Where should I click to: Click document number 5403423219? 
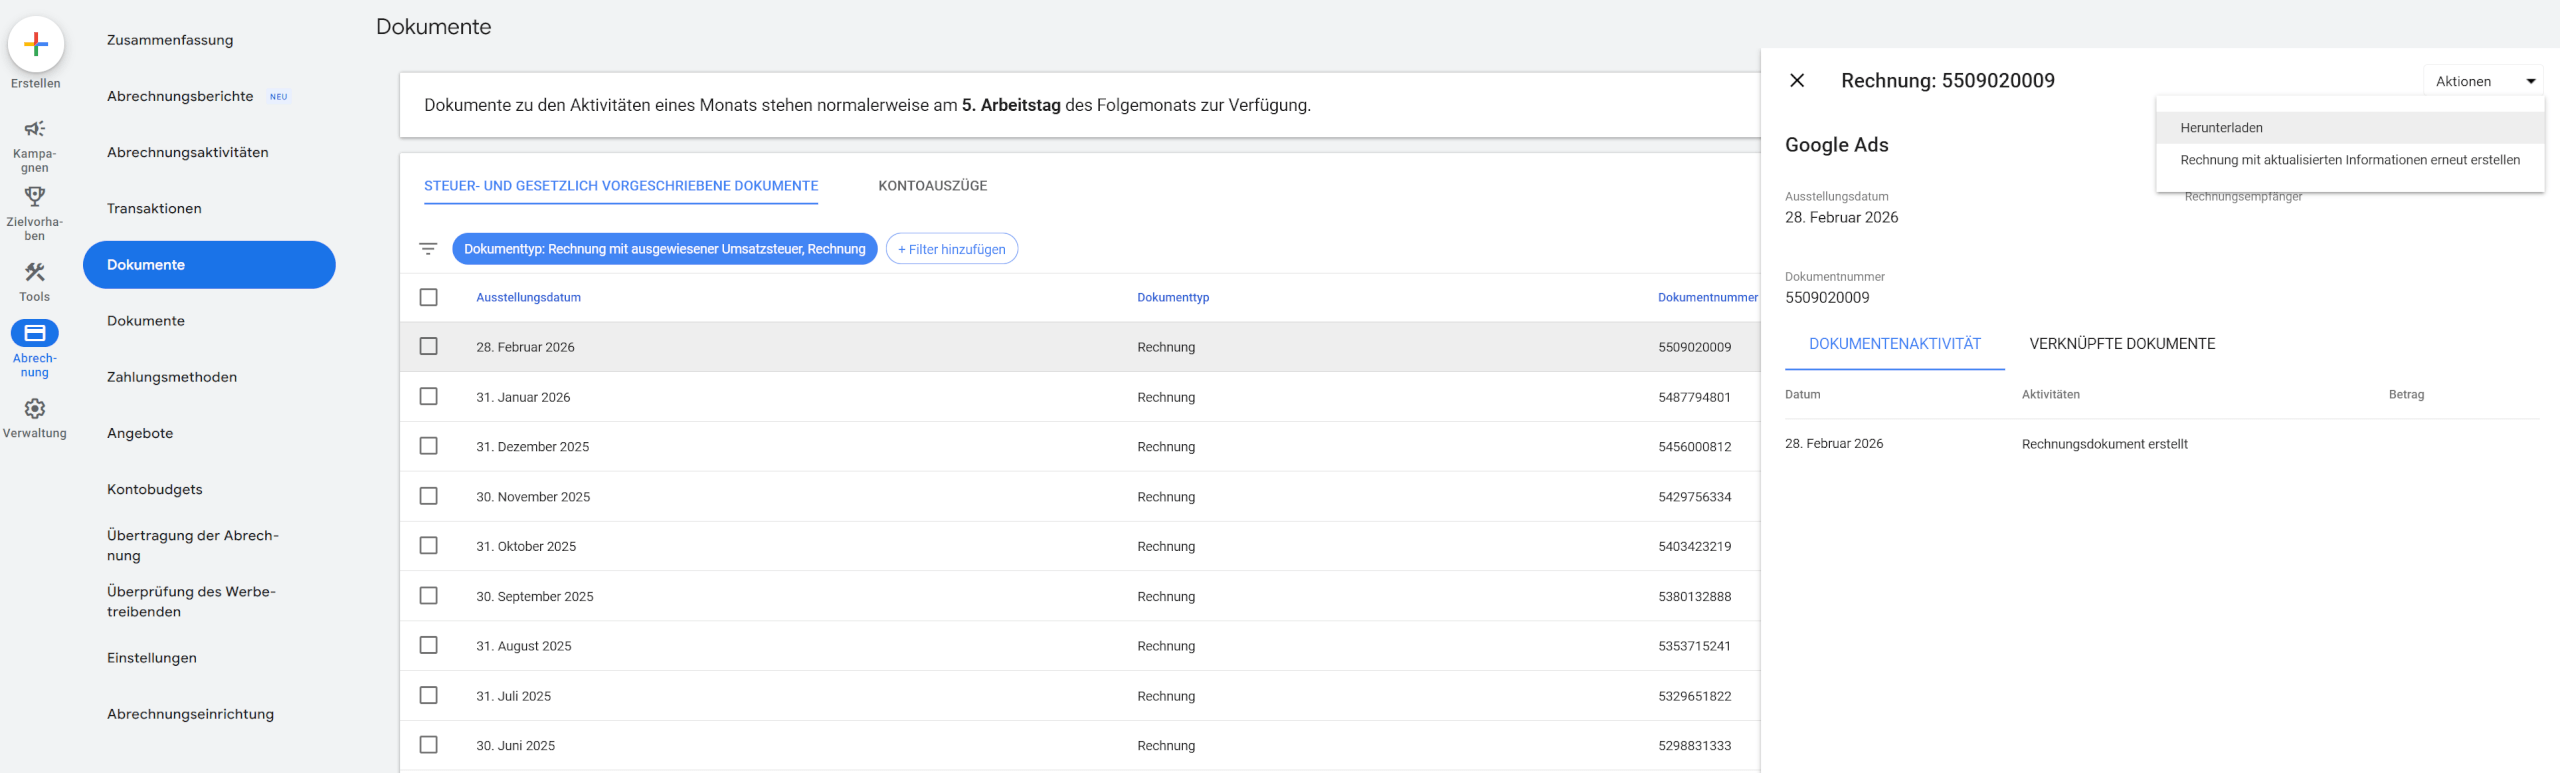pyautogui.click(x=1694, y=546)
